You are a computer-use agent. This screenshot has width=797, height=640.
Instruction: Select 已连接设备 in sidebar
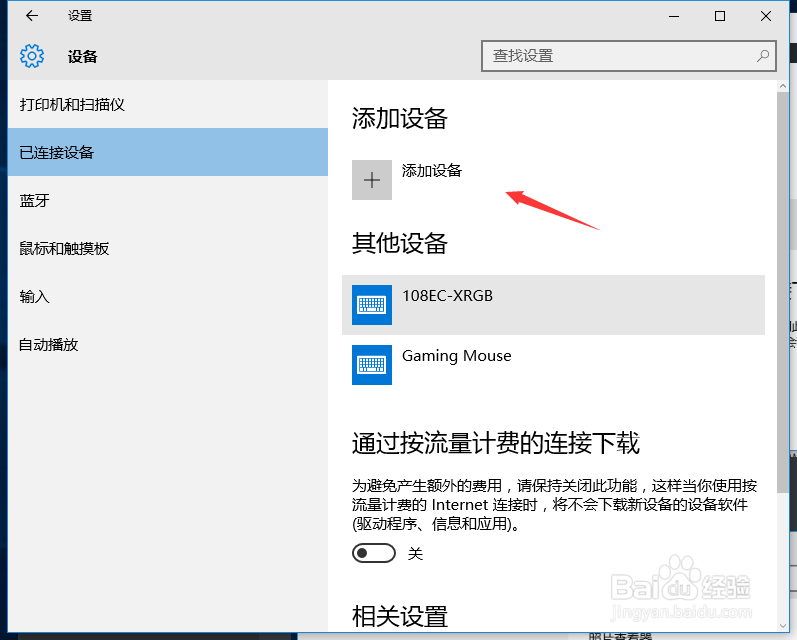pyautogui.click(x=168, y=152)
